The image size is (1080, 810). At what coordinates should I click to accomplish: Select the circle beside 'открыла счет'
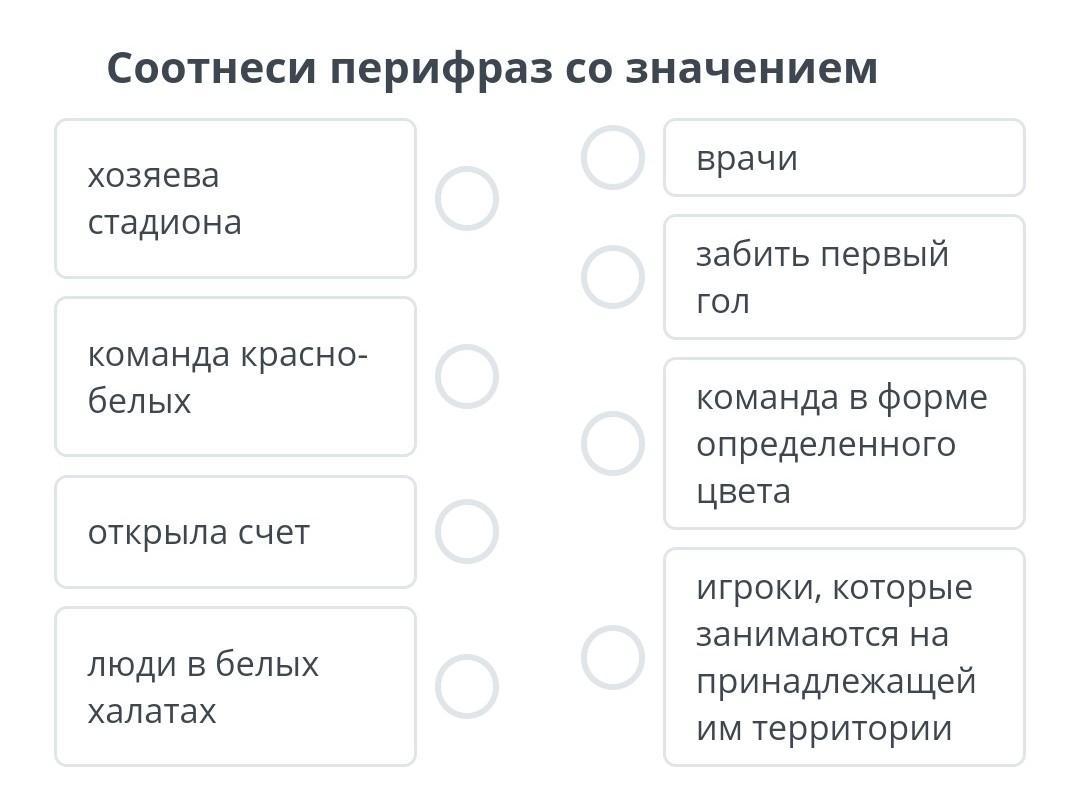[x=467, y=531]
